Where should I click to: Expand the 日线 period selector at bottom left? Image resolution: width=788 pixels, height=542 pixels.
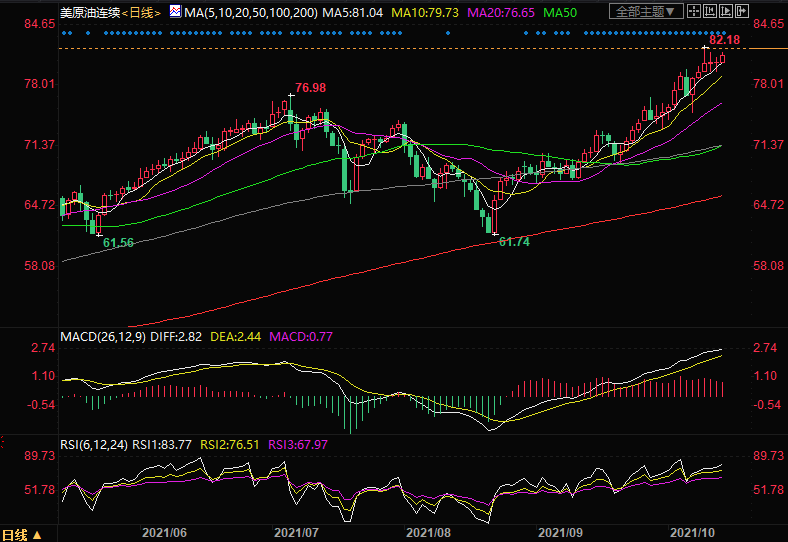pos(21,534)
